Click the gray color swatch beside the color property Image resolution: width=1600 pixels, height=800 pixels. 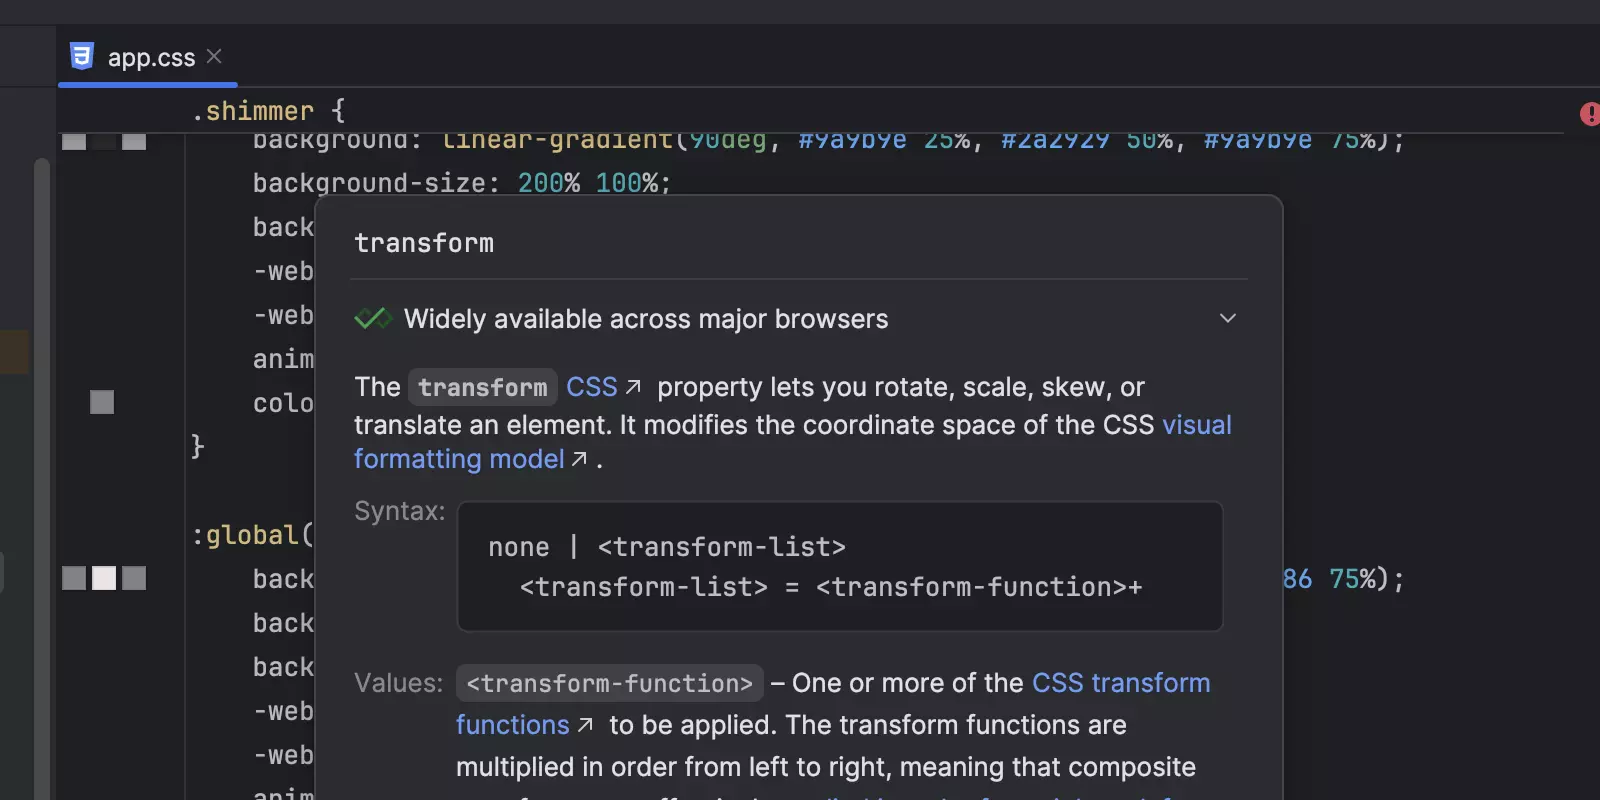pyautogui.click(x=102, y=402)
